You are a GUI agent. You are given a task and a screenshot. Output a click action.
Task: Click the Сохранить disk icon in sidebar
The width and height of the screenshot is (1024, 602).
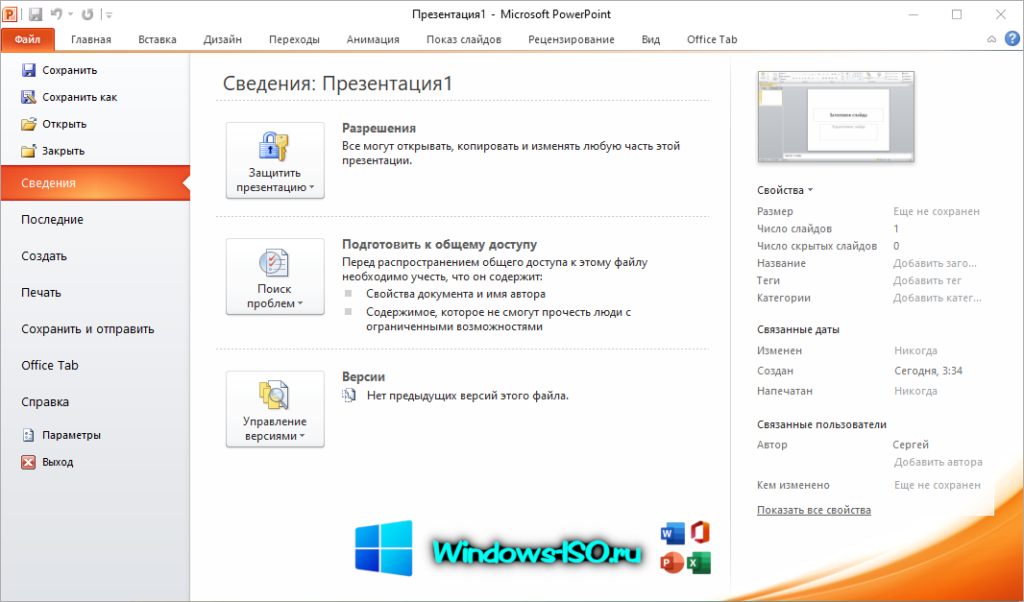pos(29,70)
